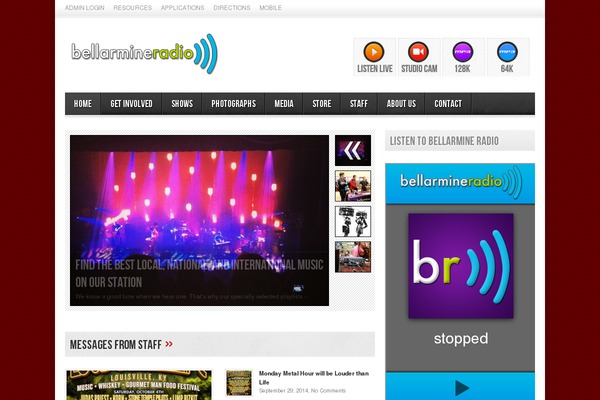Open the Staff page
The width and height of the screenshot is (600, 400).
[x=359, y=104]
